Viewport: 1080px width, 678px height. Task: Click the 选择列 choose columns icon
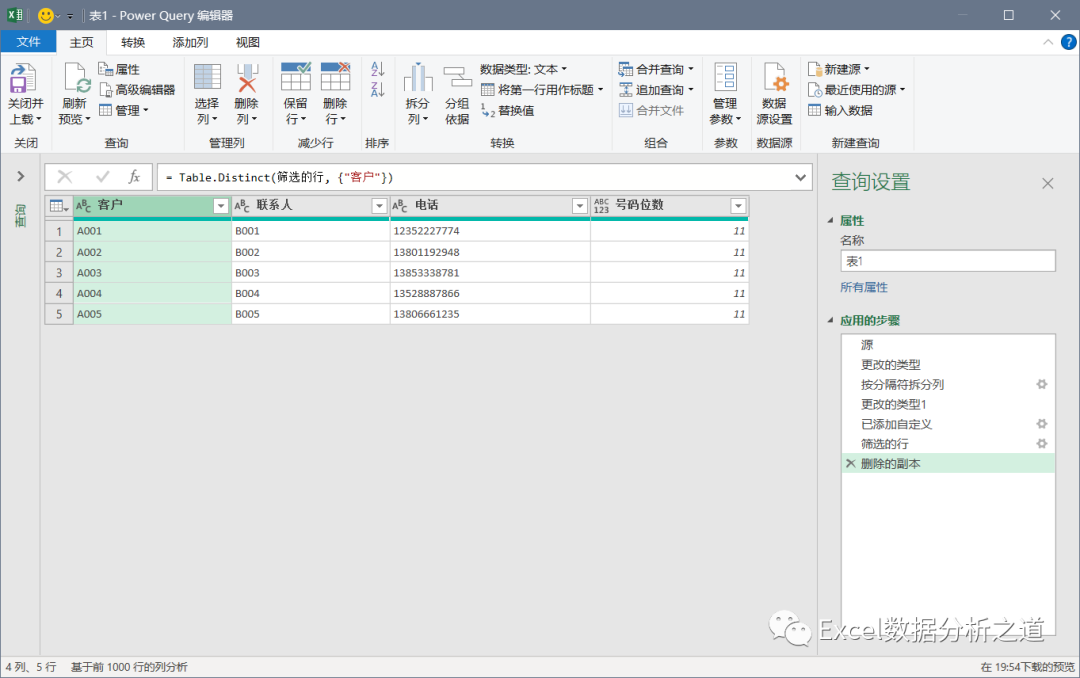[x=207, y=78]
